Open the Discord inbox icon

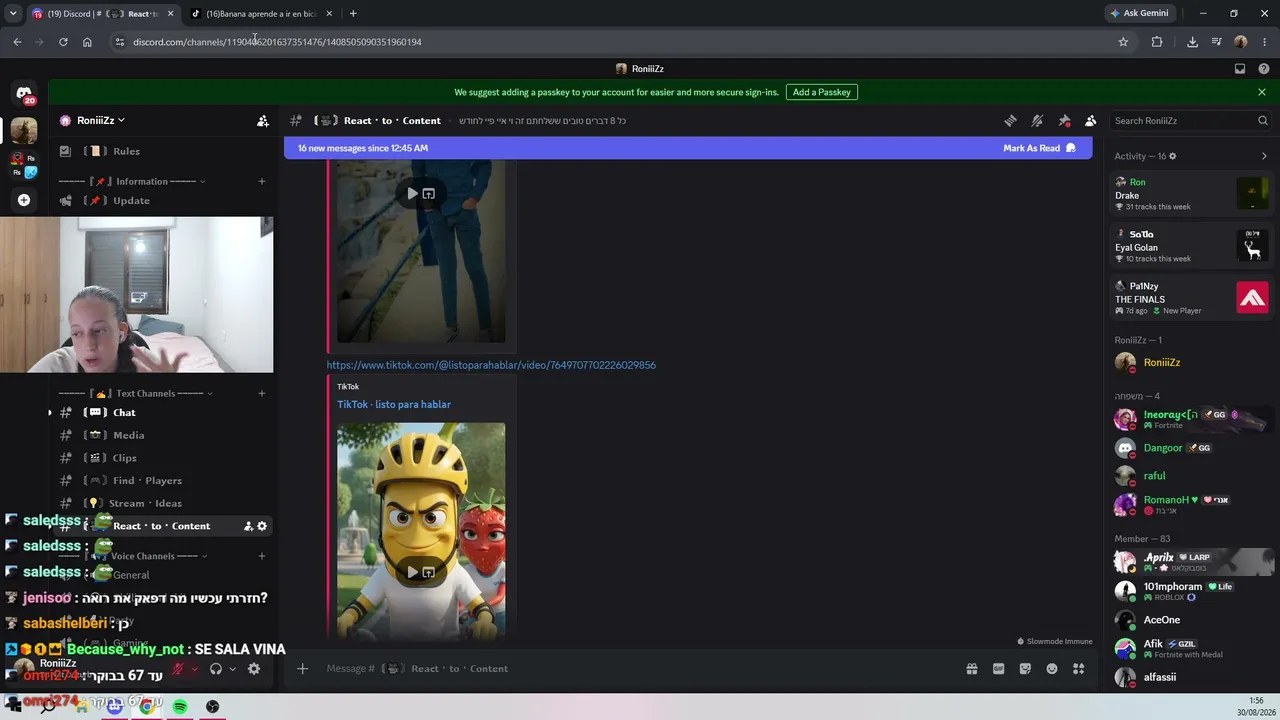click(x=1240, y=69)
